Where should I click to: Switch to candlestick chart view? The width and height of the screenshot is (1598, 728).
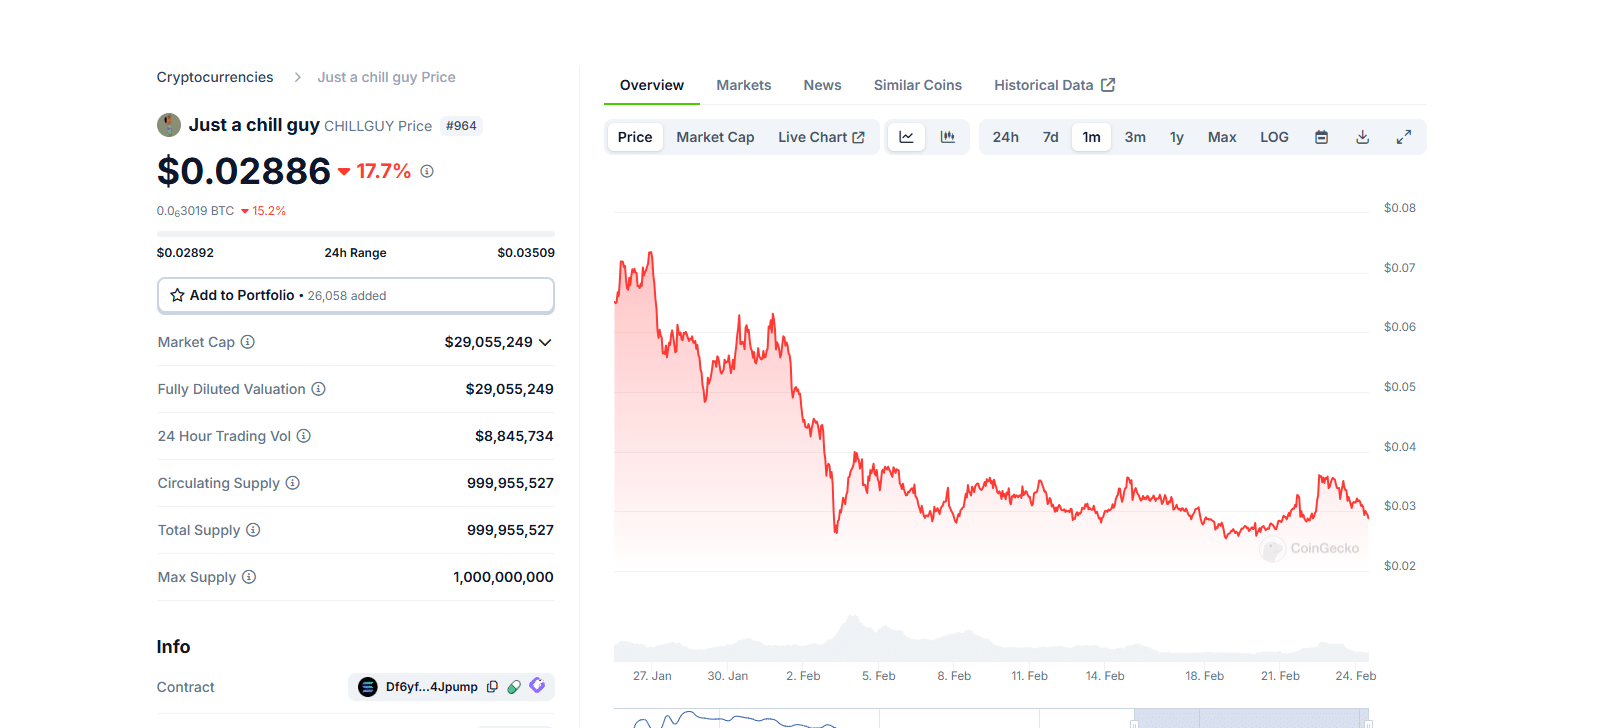point(947,137)
